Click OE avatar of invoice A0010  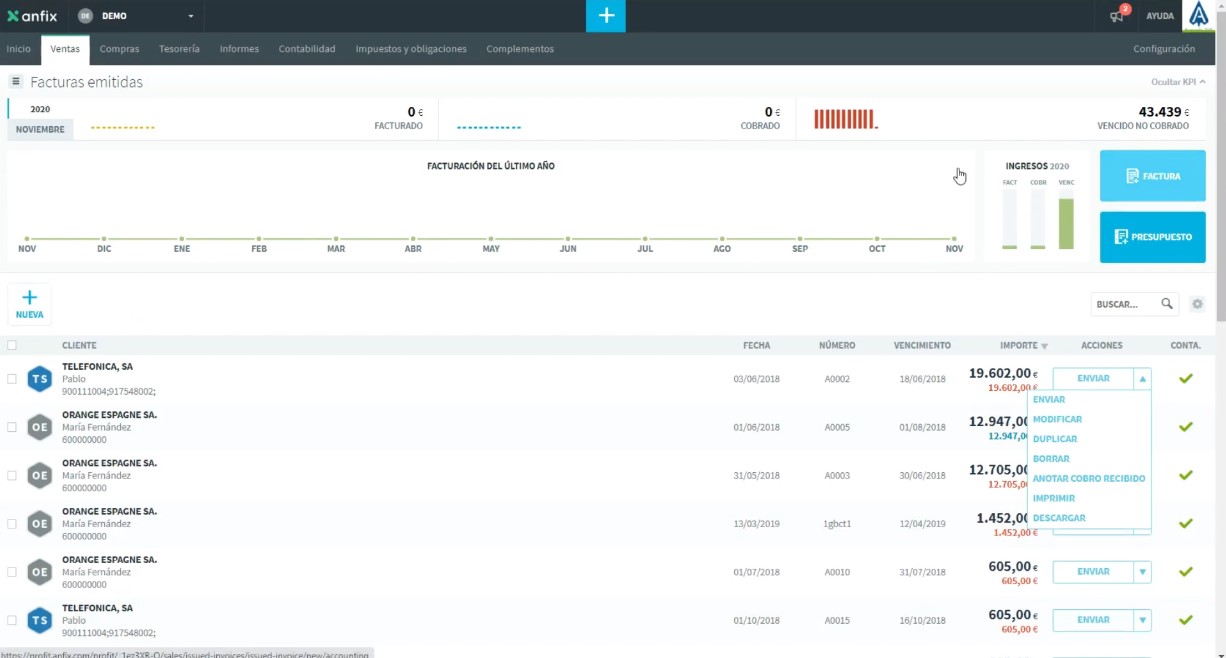coord(39,572)
